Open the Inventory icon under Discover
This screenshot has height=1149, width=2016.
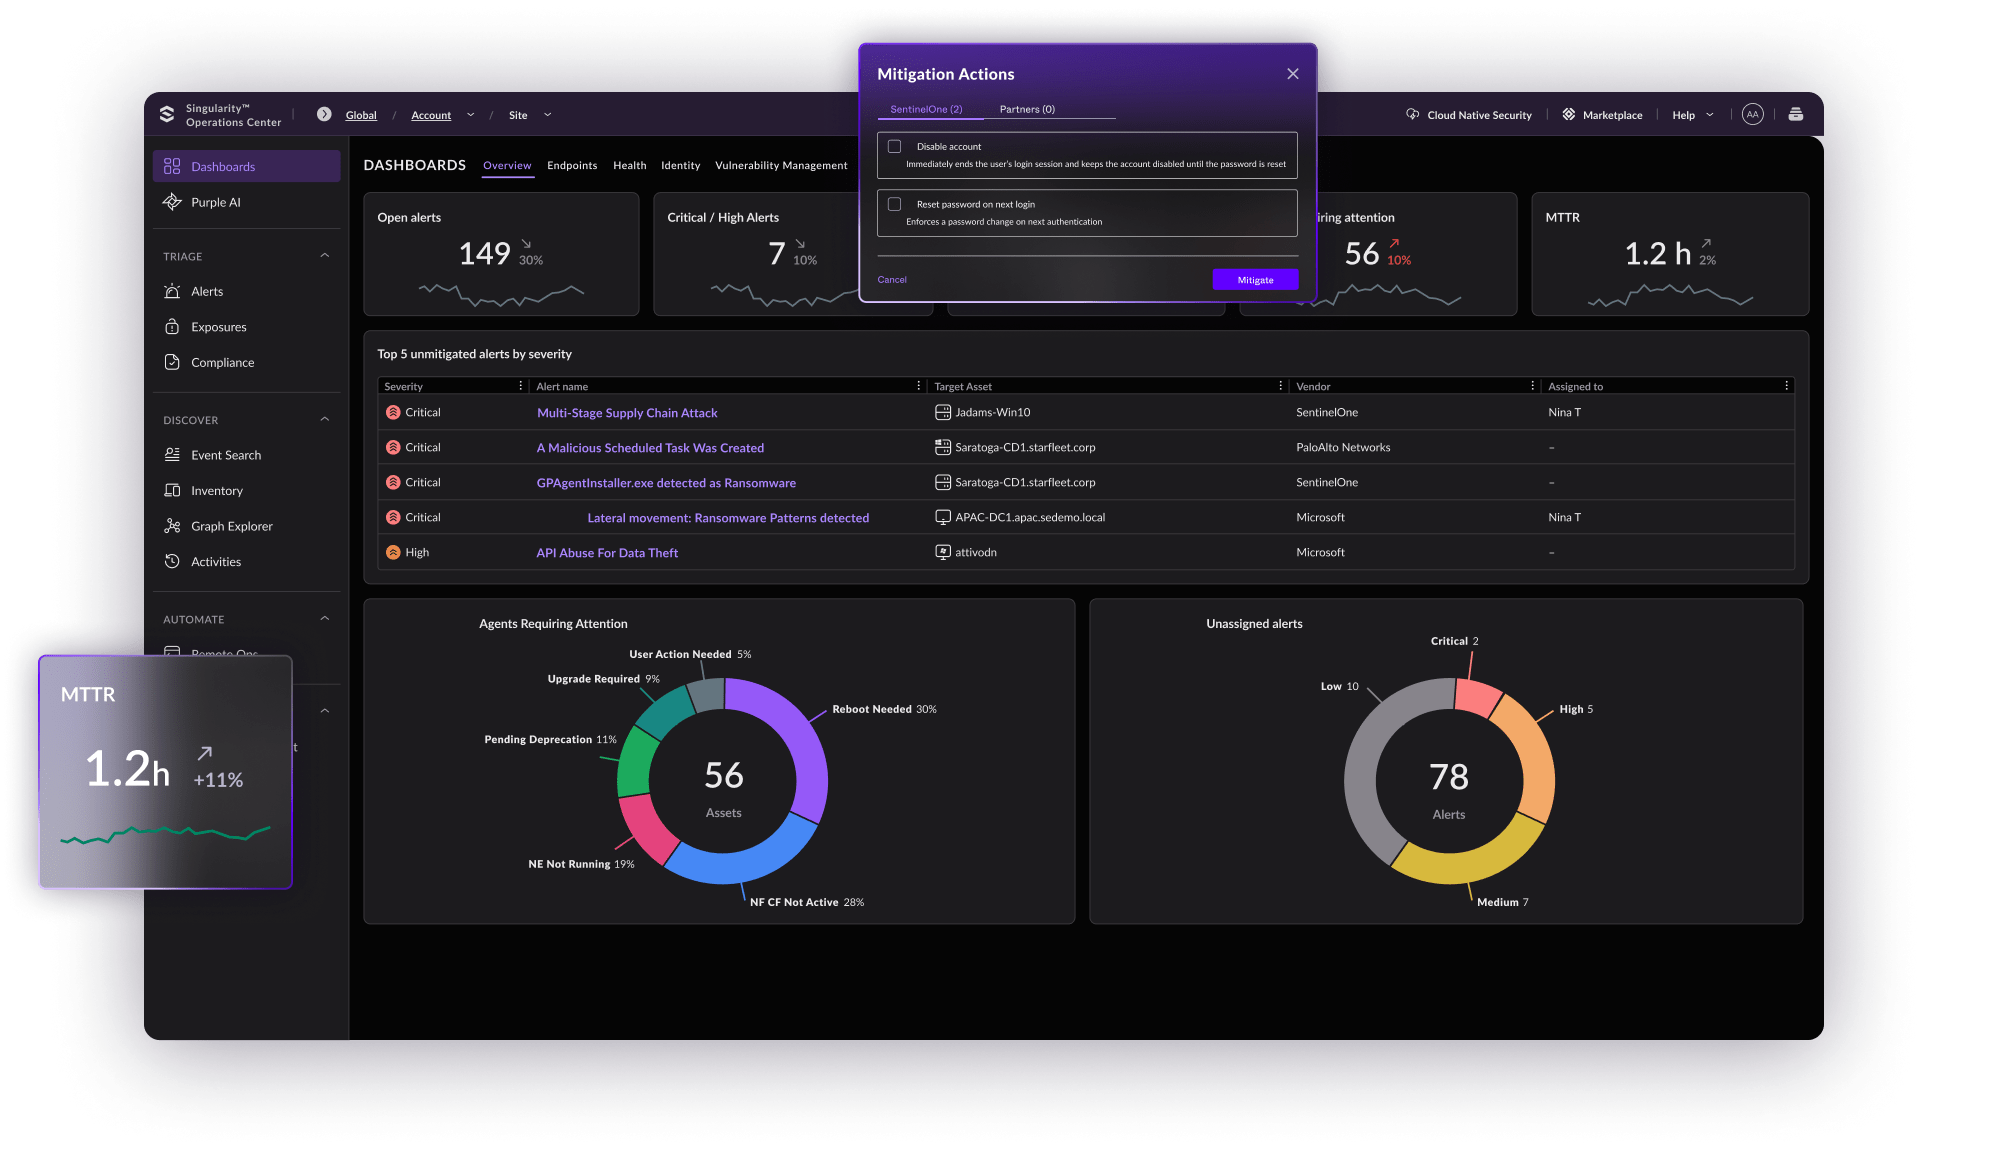(172, 490)
